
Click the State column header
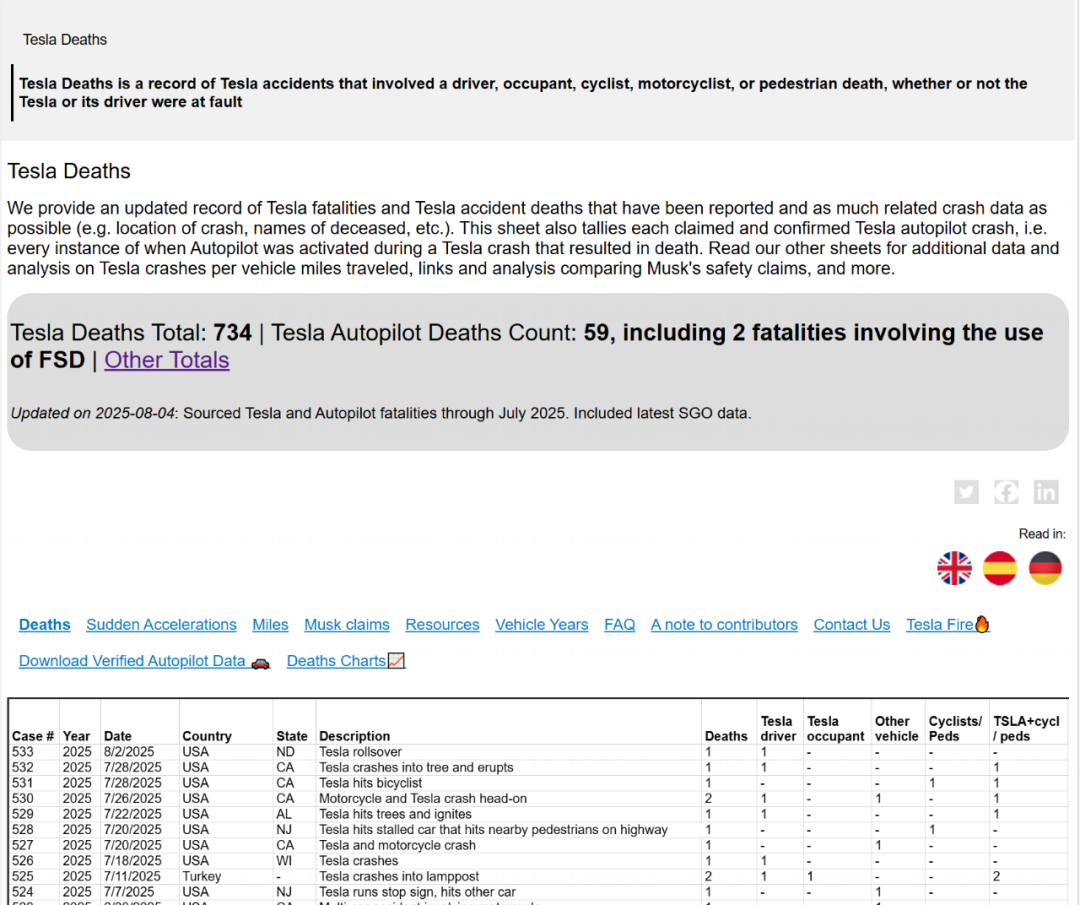[x=292, y=736]
